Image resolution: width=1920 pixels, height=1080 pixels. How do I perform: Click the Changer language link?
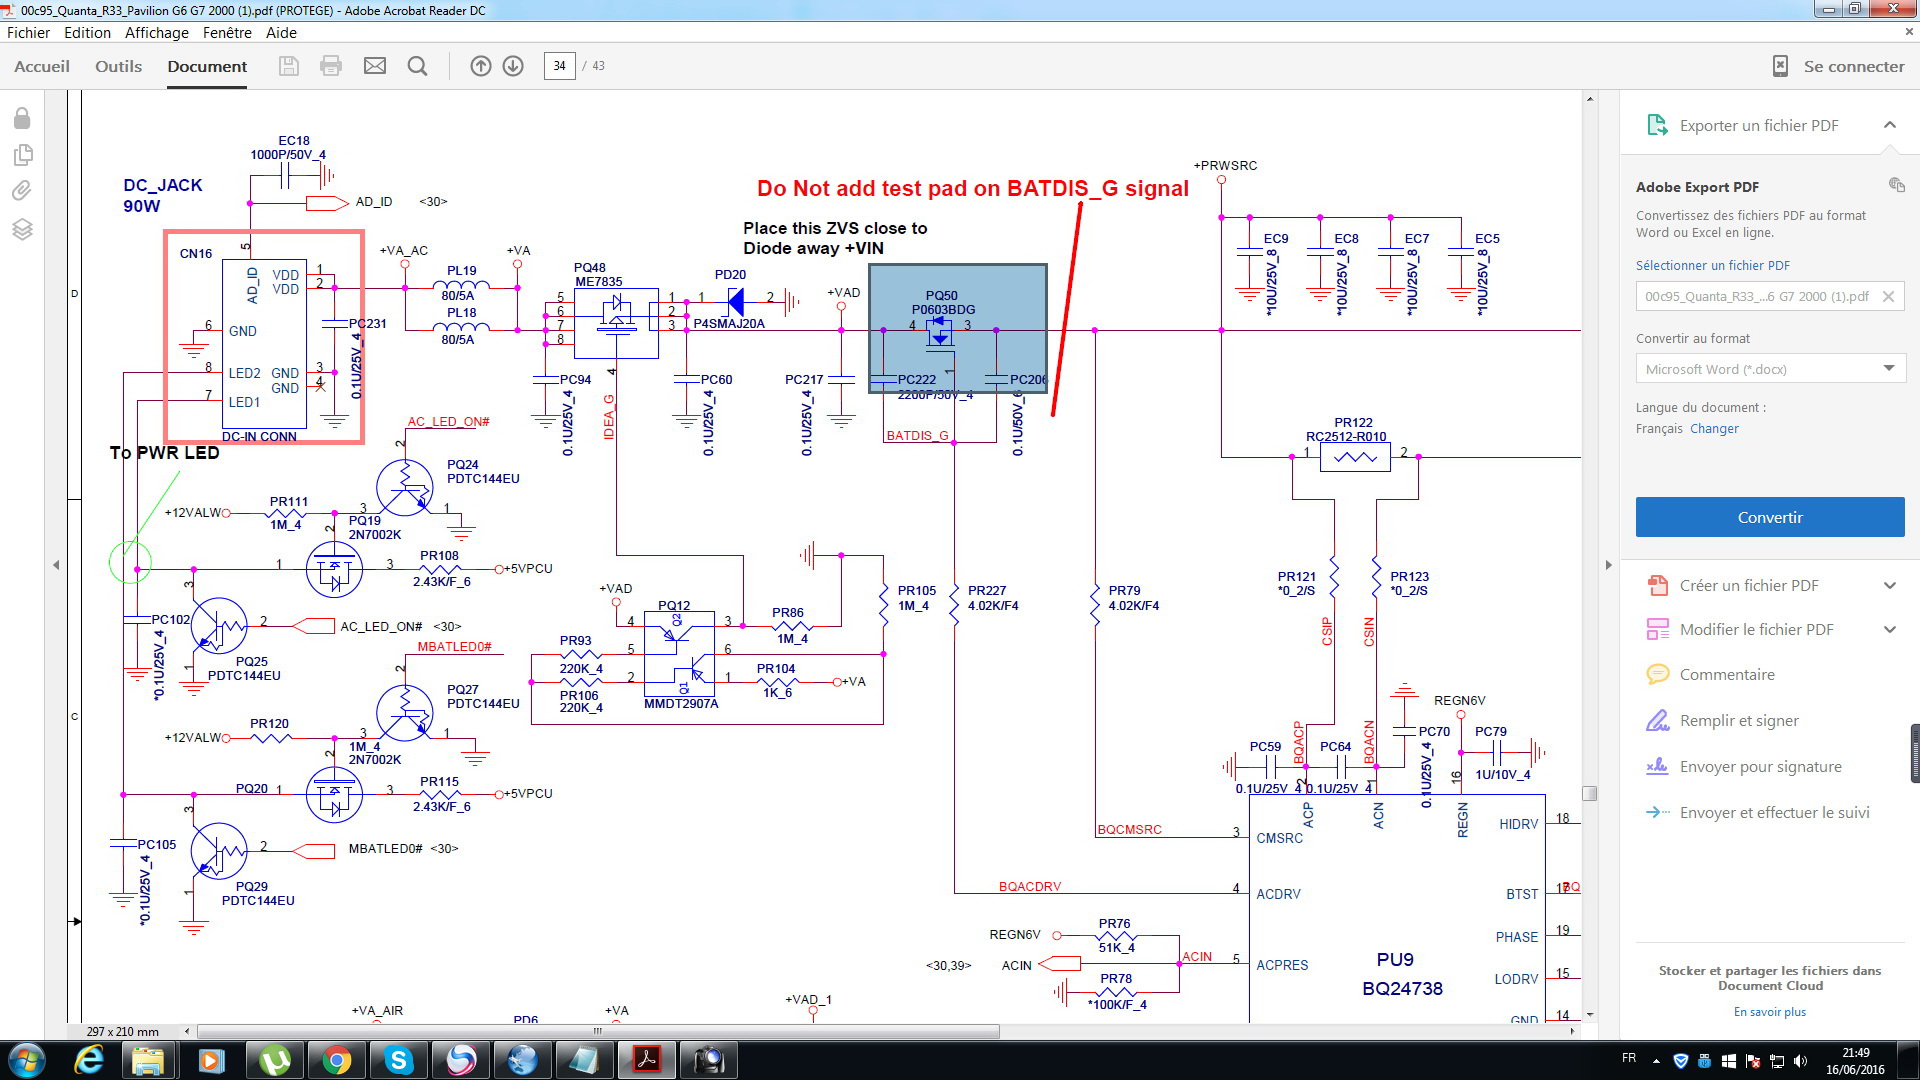(1714, 429)
